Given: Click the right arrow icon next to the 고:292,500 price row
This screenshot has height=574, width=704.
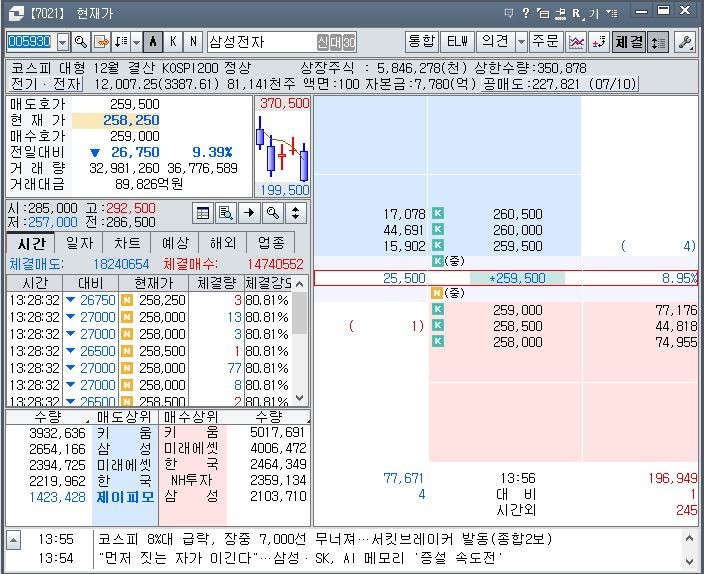Looking at the screenshot, I should pos(249,213).
